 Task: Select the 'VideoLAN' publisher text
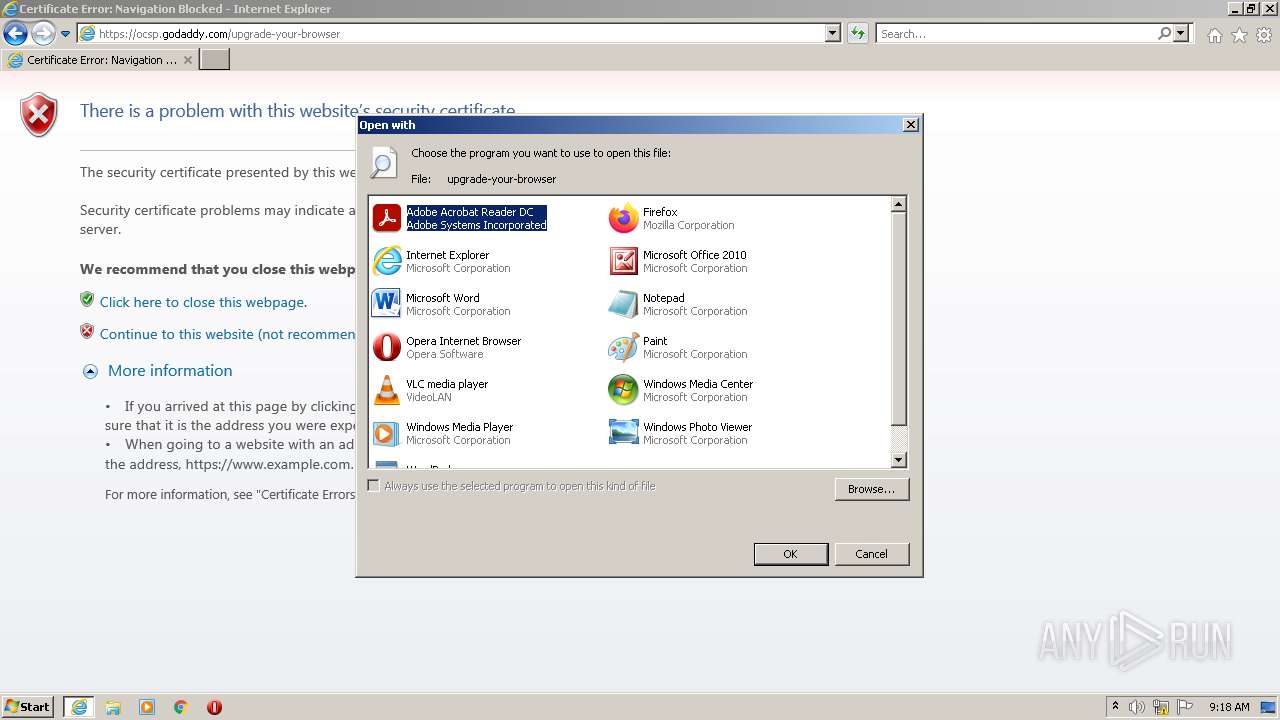point(429,397)
